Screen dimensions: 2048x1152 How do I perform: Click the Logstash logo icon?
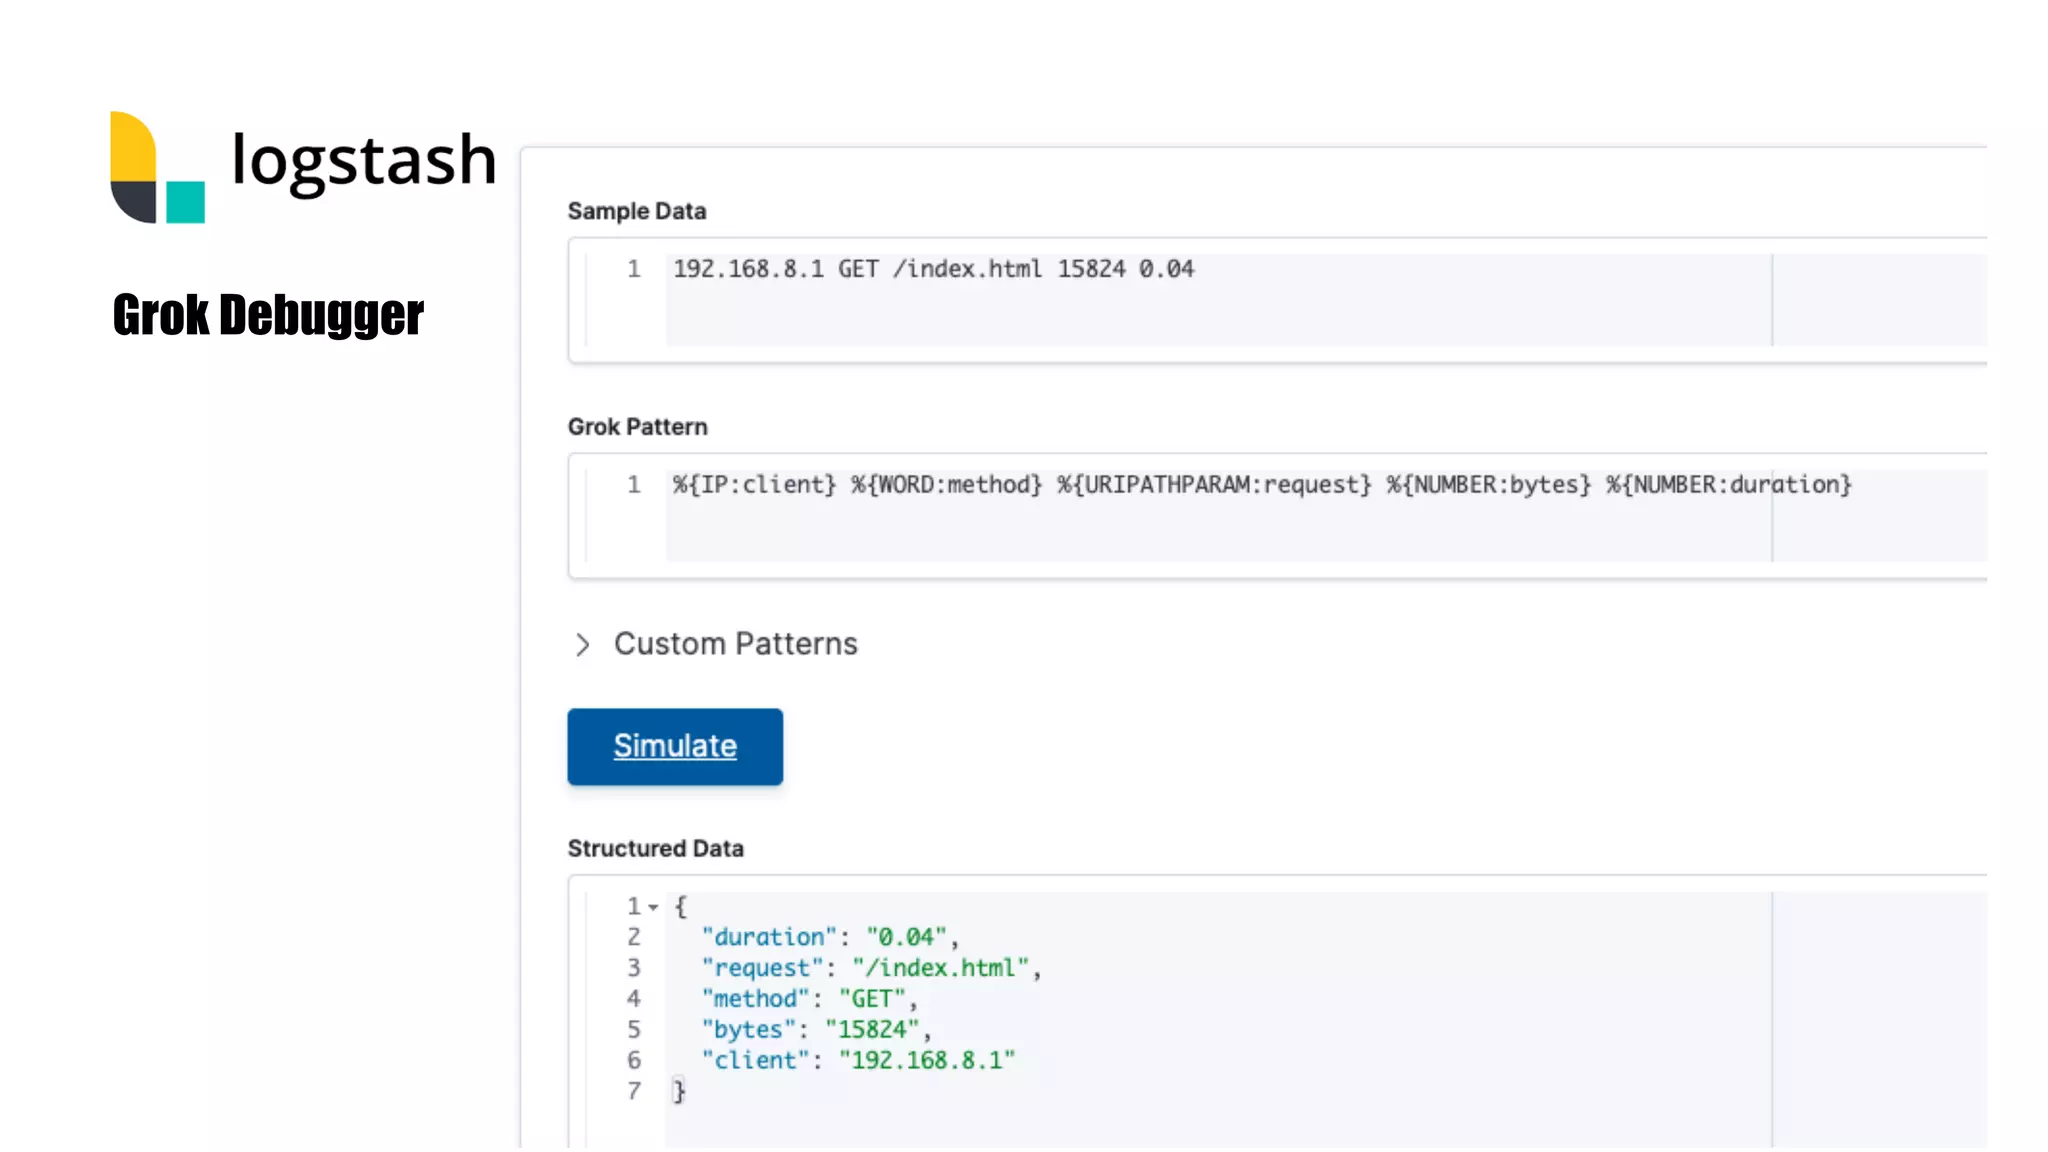tap(157, 167)
